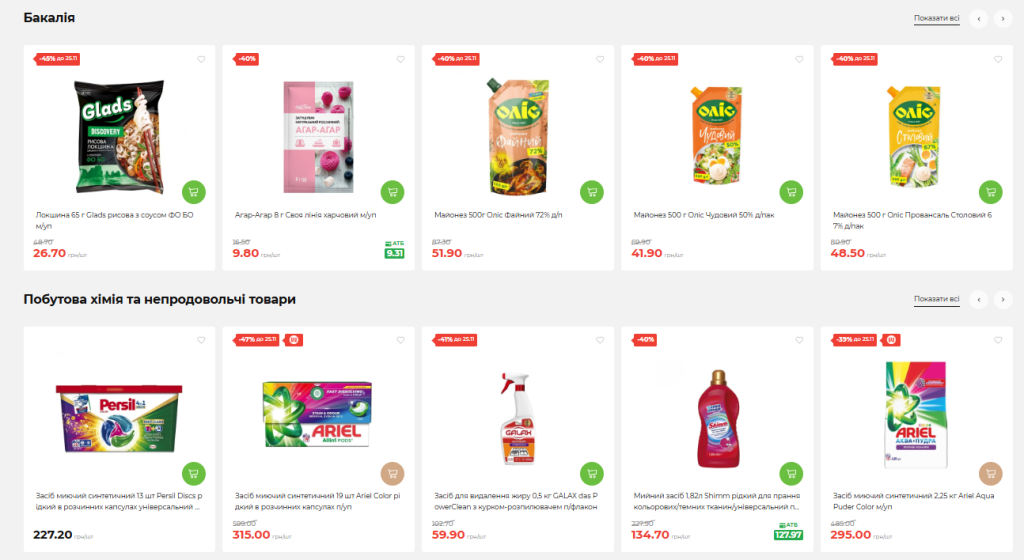
Task: Show next household chemicals carousel items
Action: click(1003, 300)
